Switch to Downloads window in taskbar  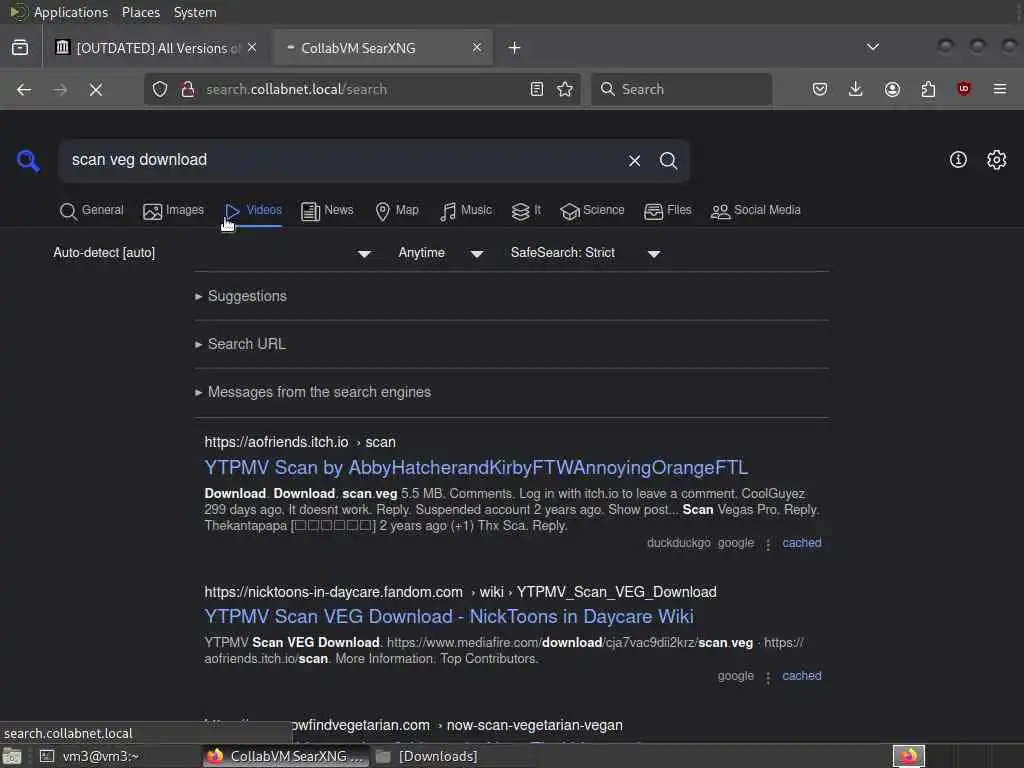[x=453, y=756]
